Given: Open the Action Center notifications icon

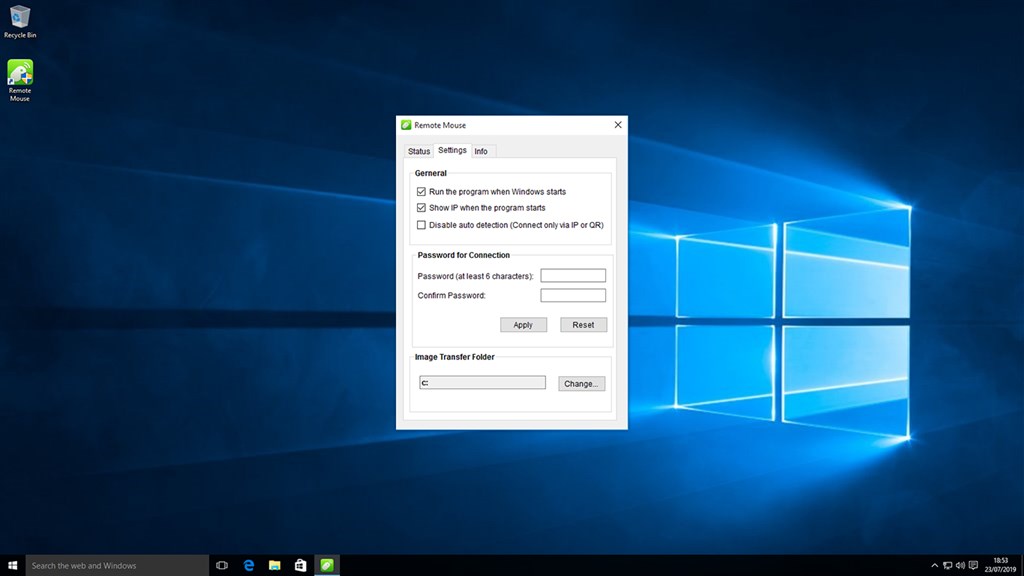Looking at the screenshot, I should (973, 566).
